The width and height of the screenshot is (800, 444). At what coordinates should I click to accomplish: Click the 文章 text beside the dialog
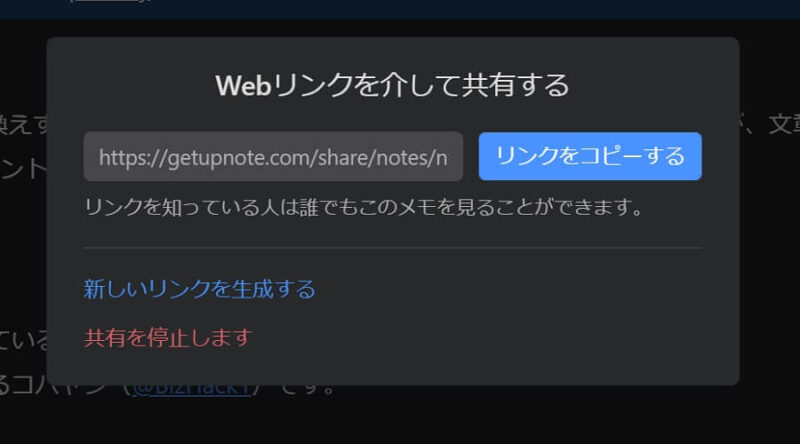(784, 125)
